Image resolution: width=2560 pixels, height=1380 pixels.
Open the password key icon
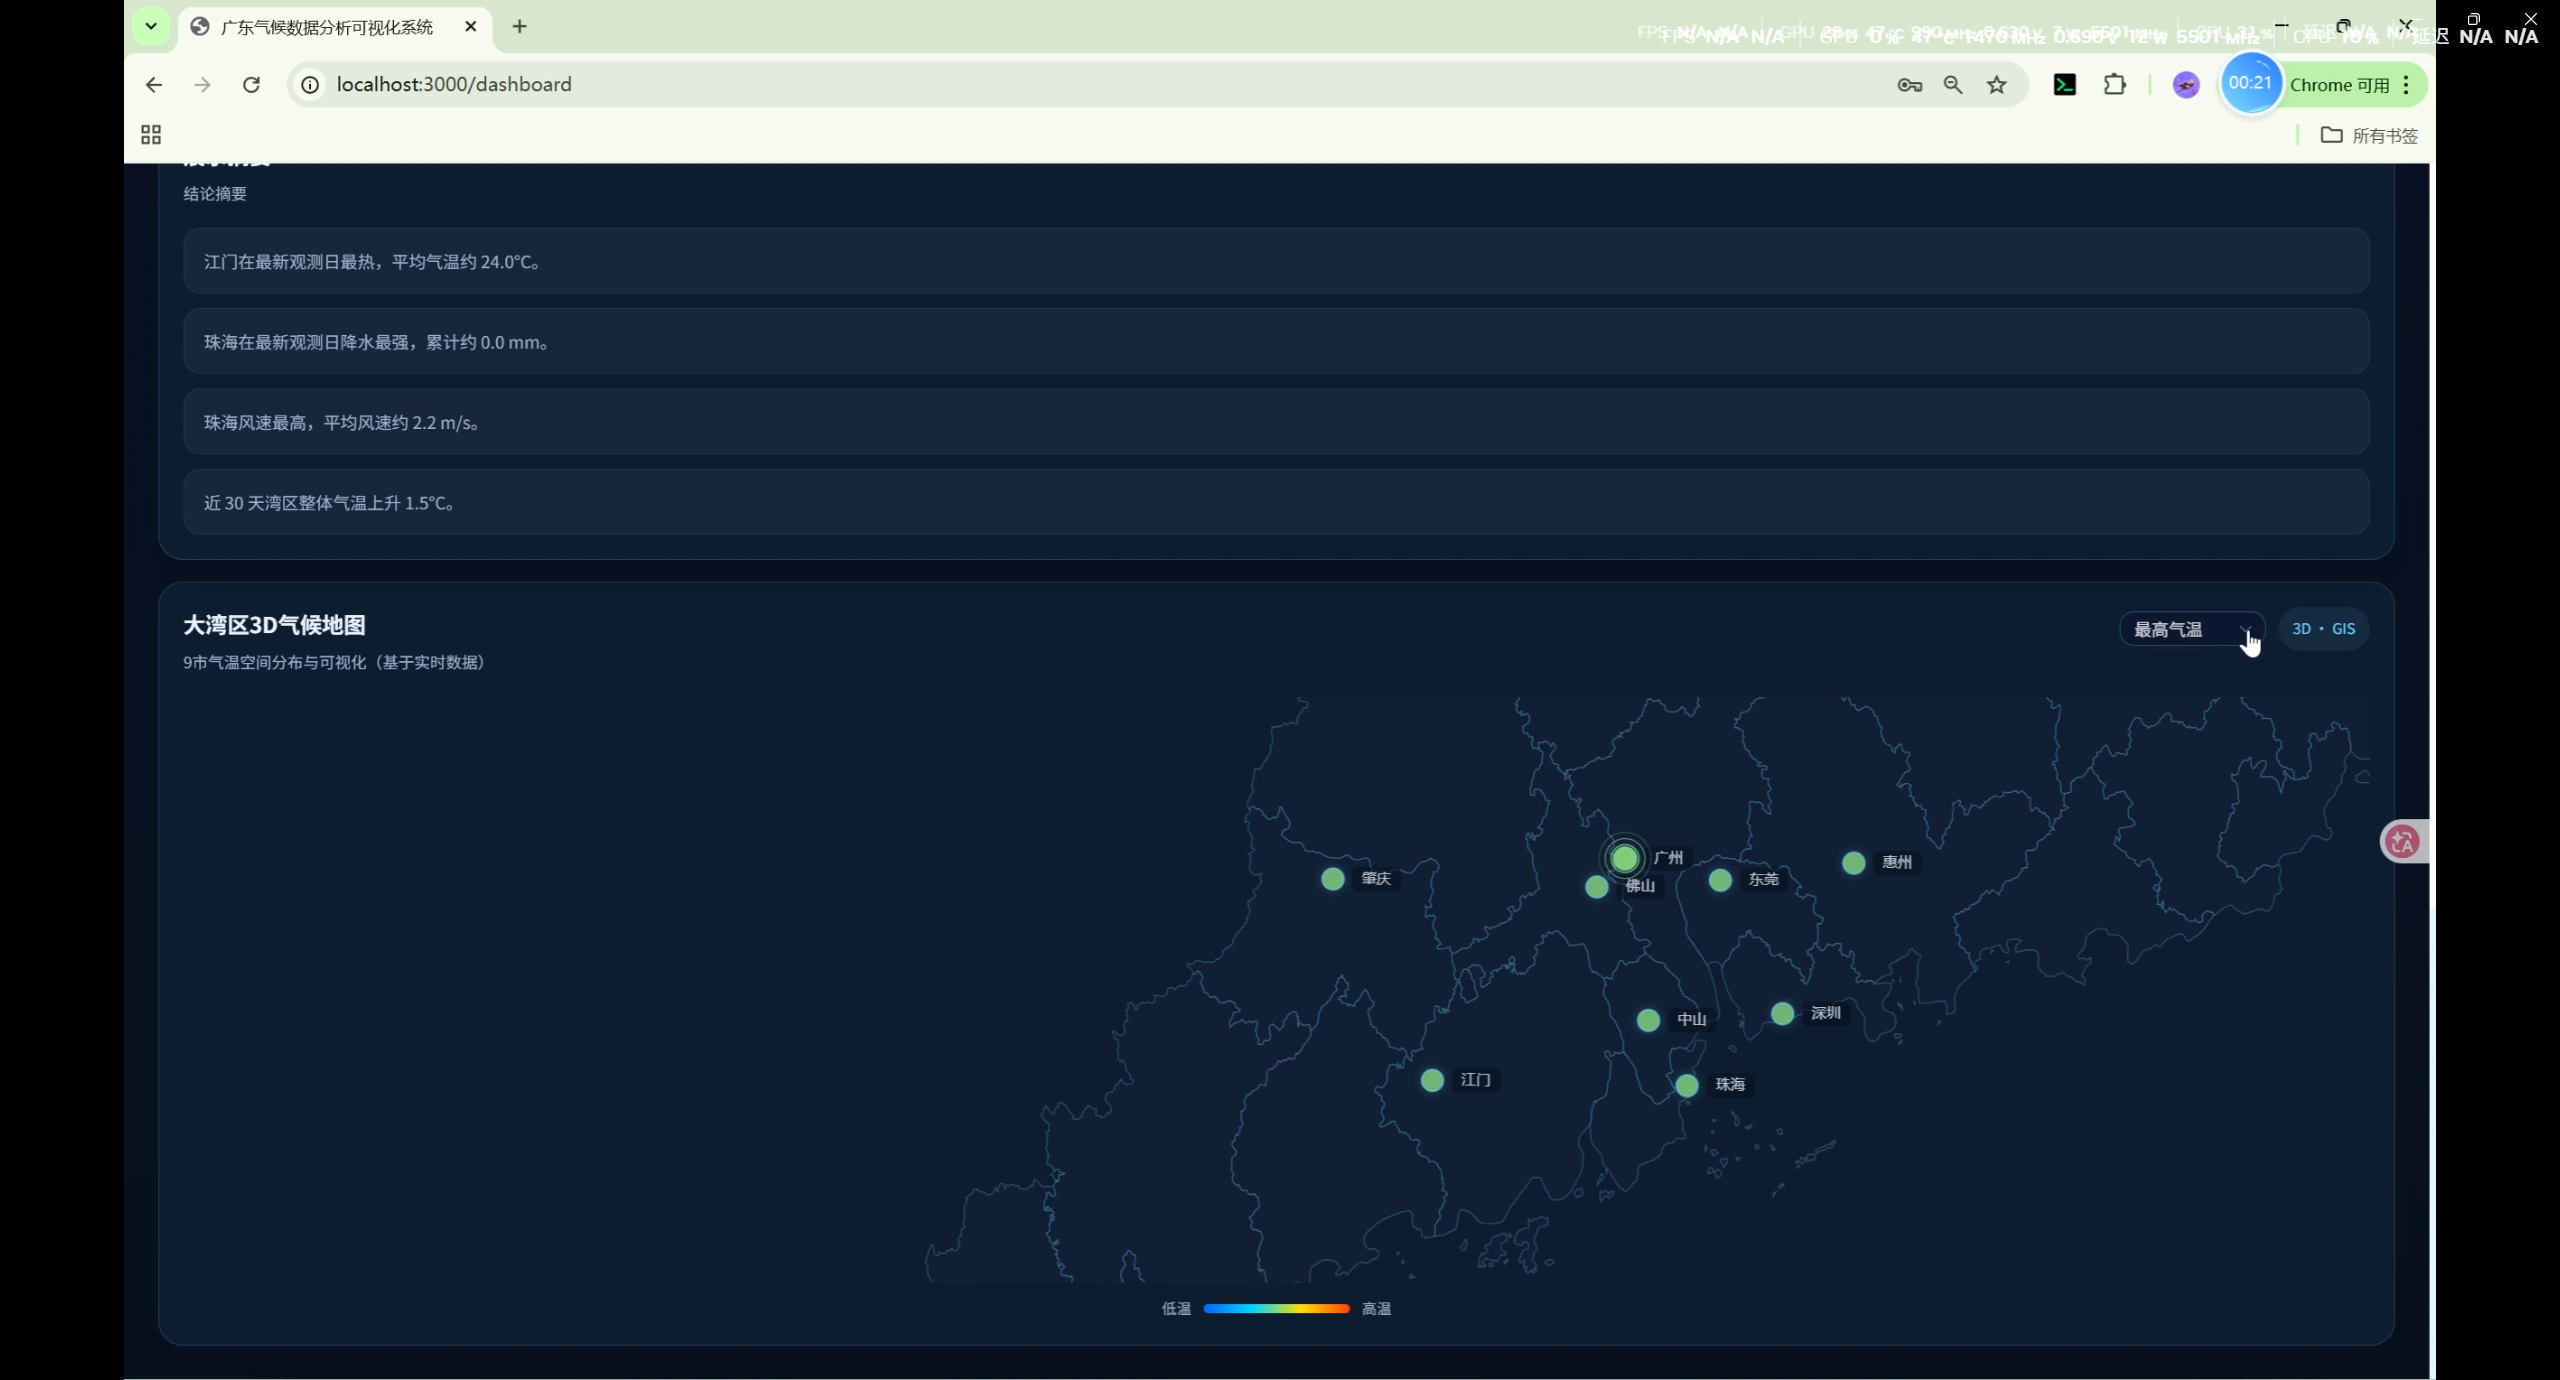pos(1909,85)
